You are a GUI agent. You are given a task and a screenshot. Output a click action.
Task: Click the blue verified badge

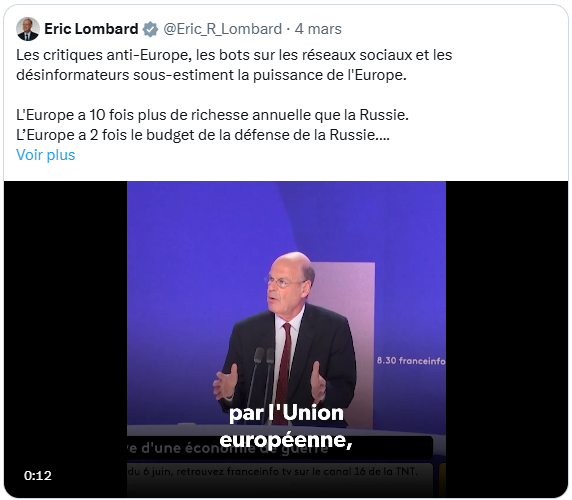[150, 29]
